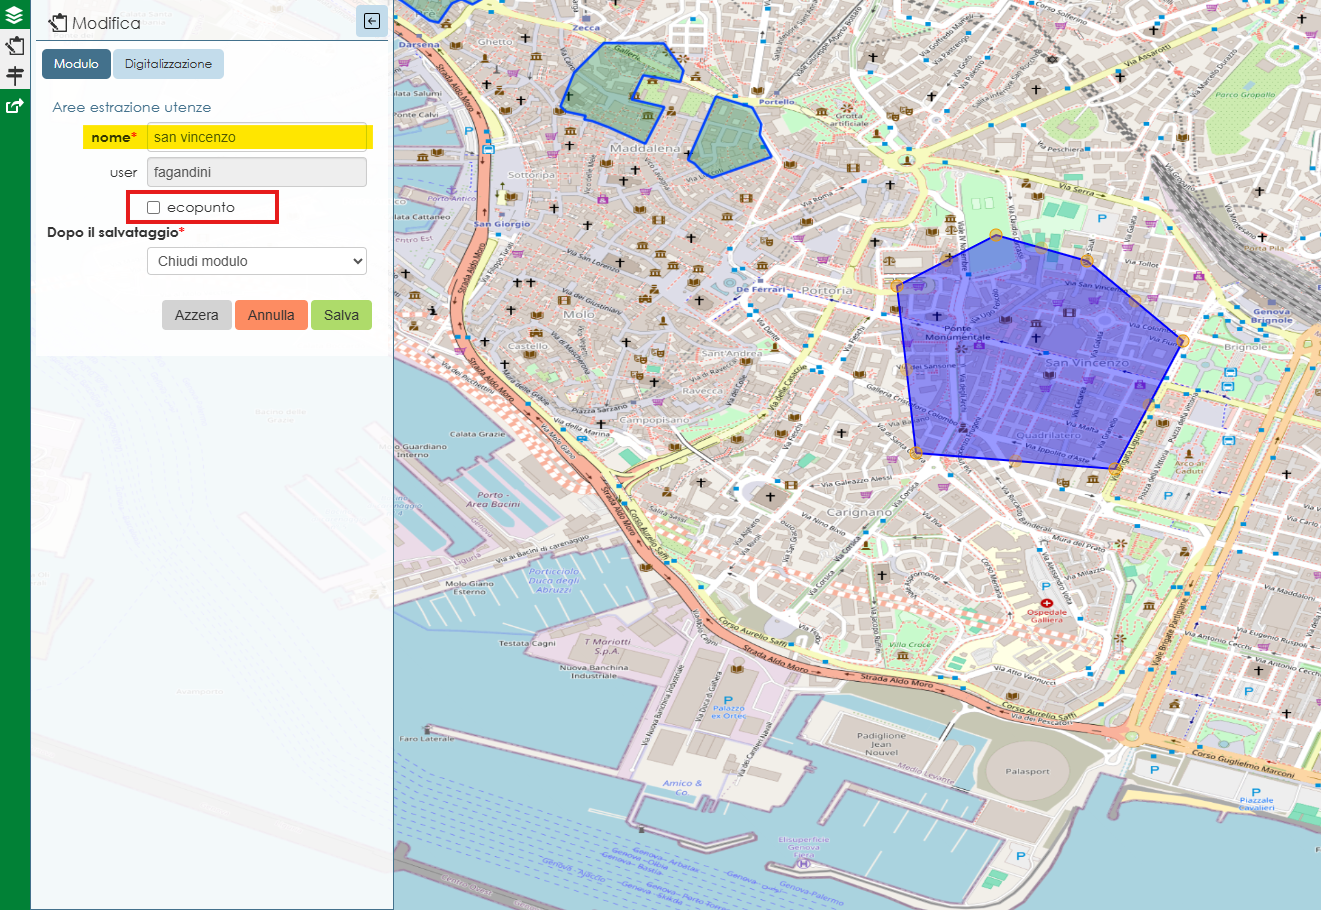This screenshot has height=910, width=1321.
Task: Click the user field containing fagandini
Action: coord(257,172)
